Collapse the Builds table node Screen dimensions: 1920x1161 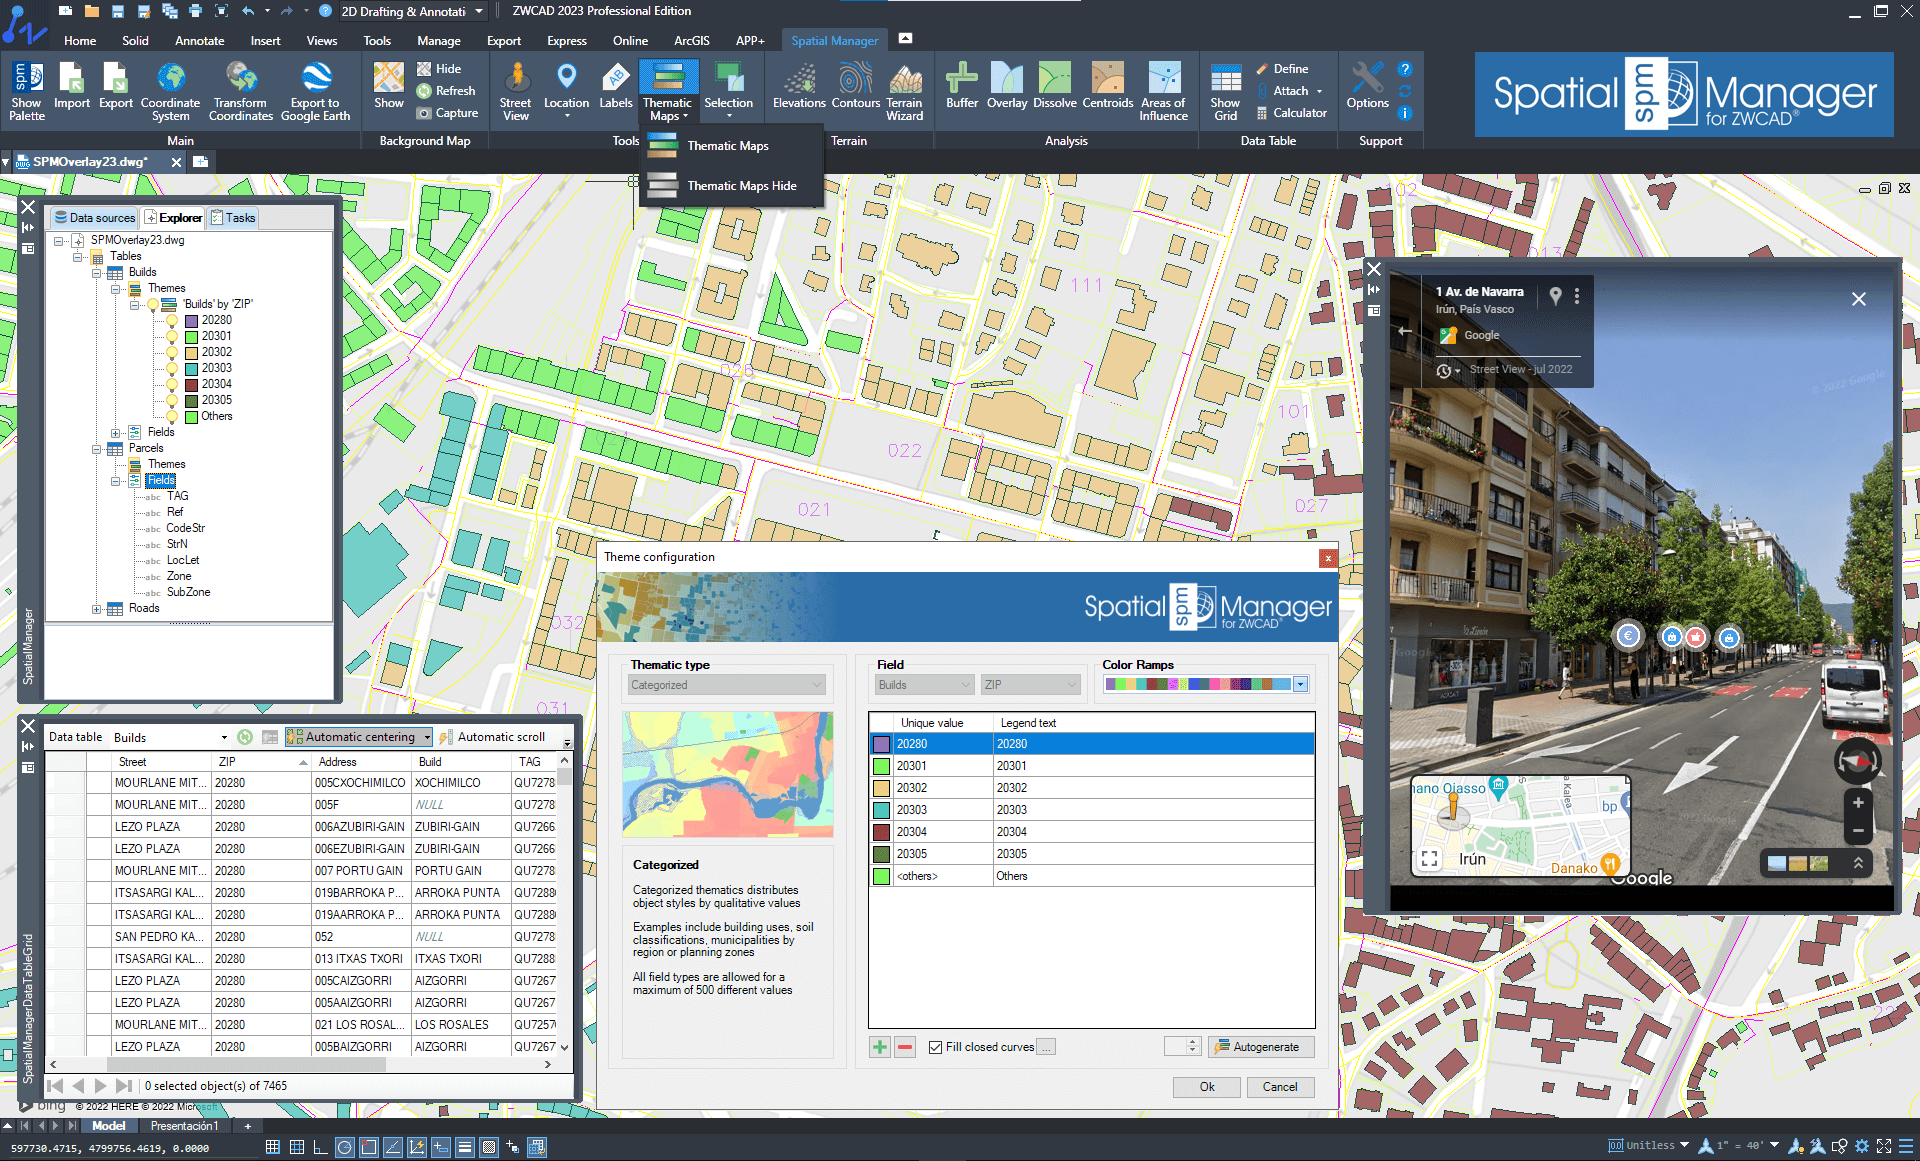[x=96, y=272]
